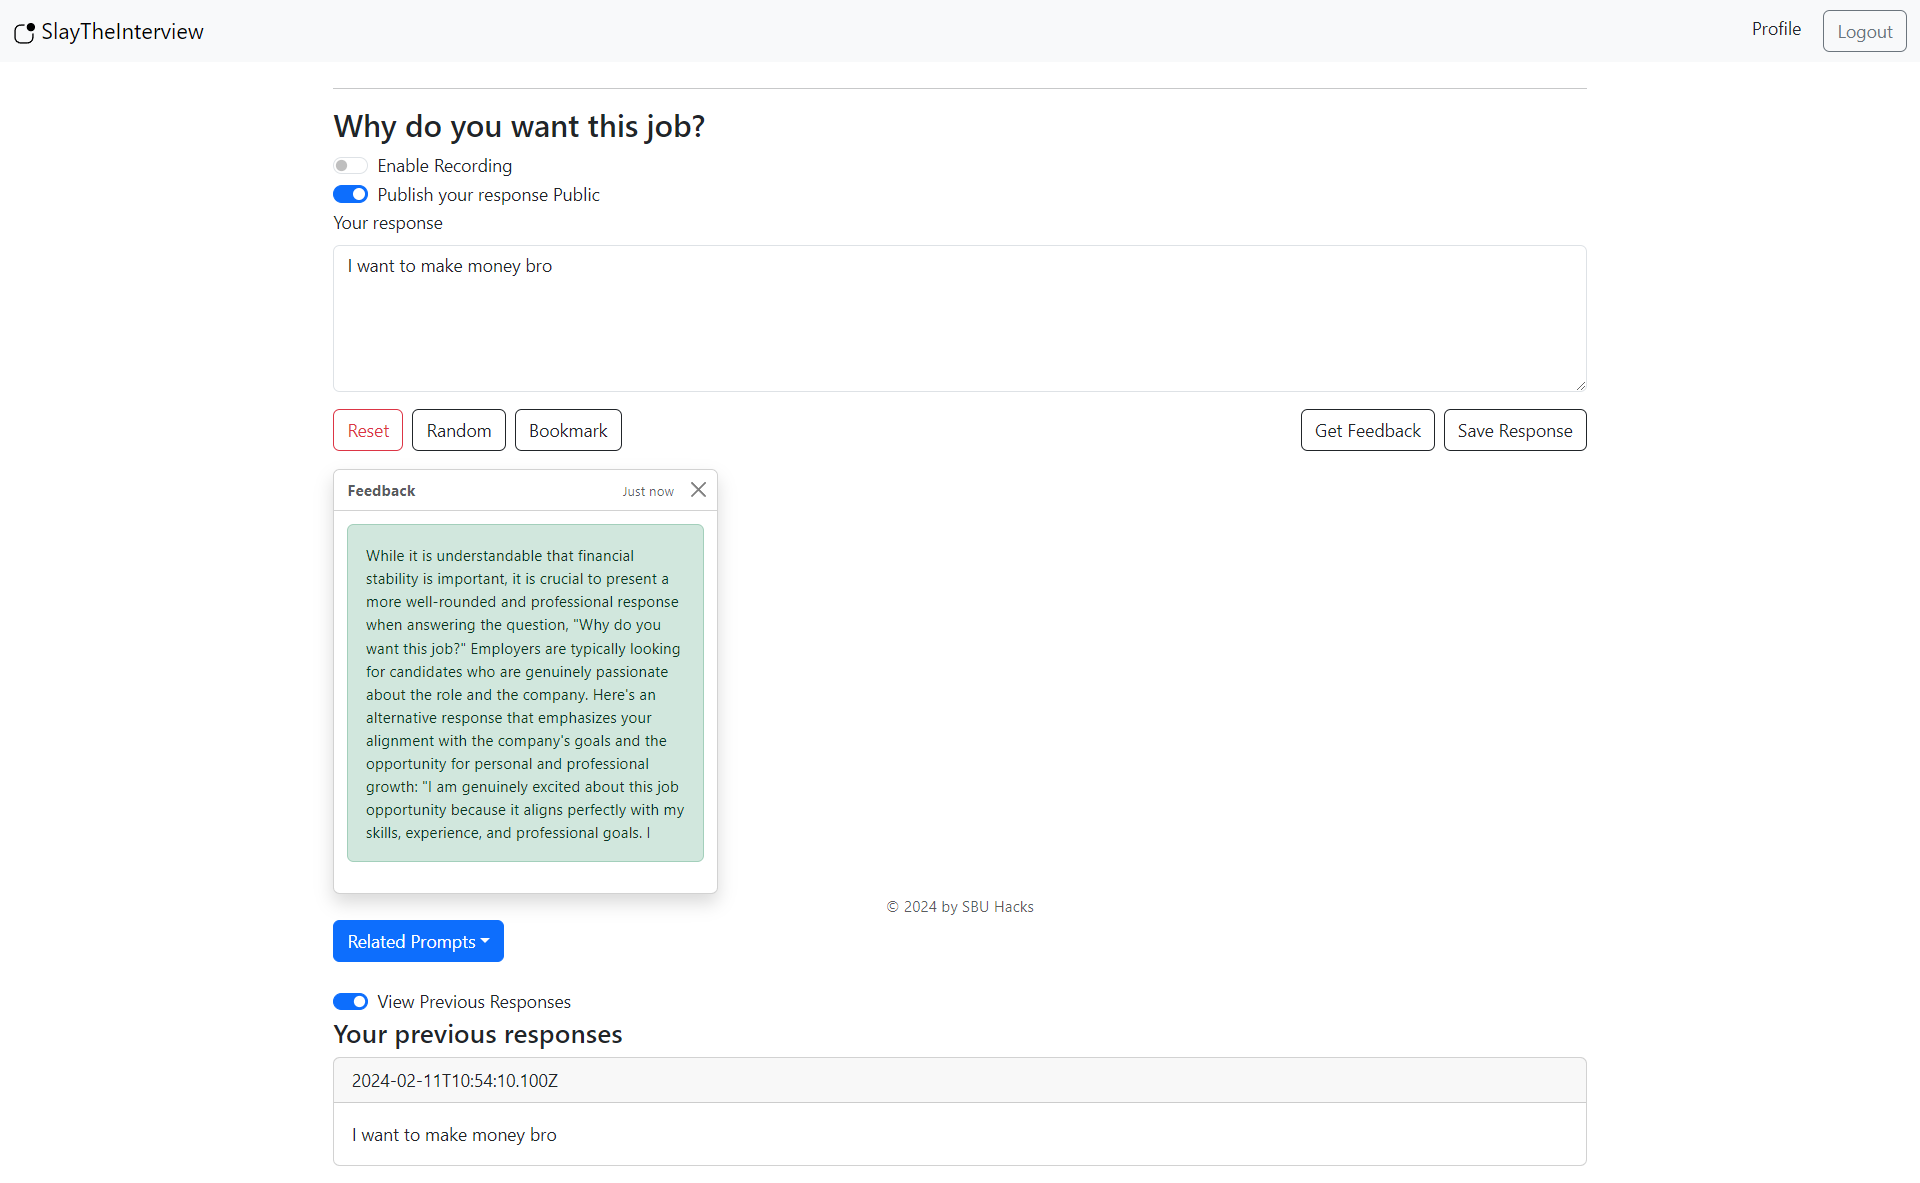1920x1183 pixels.
Task: Turn off Publish your response Public
Action: [350, 195]
